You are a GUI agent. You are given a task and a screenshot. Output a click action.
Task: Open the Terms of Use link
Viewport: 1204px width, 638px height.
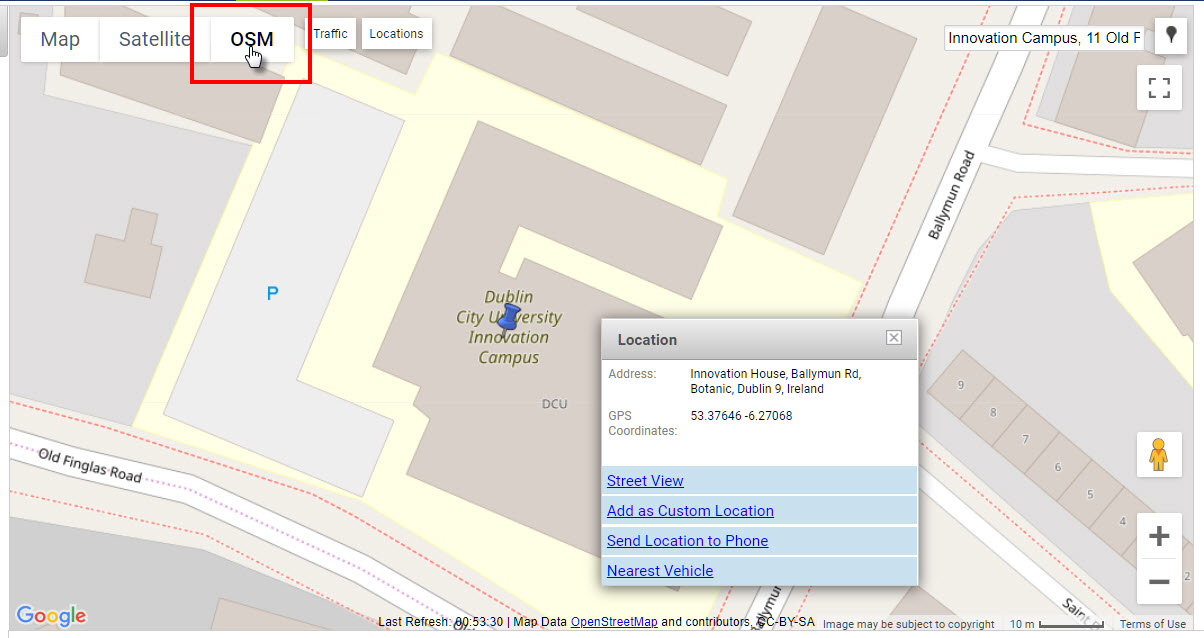[x=1152, y=624]
